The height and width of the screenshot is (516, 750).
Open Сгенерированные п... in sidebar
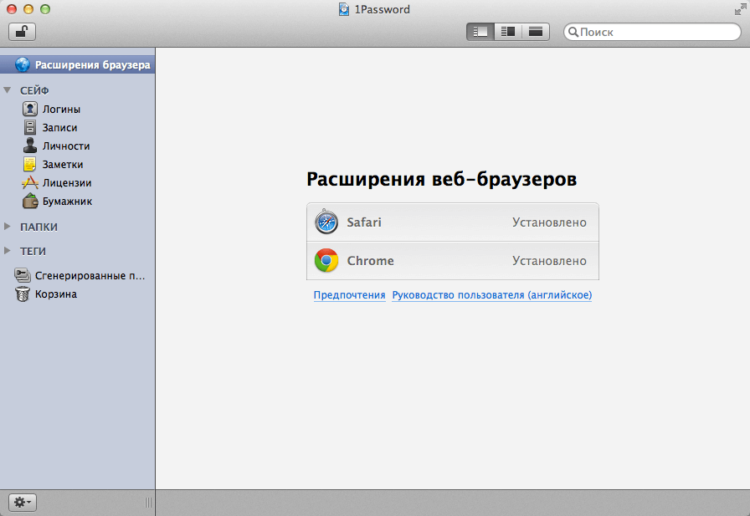coord(89,275)
